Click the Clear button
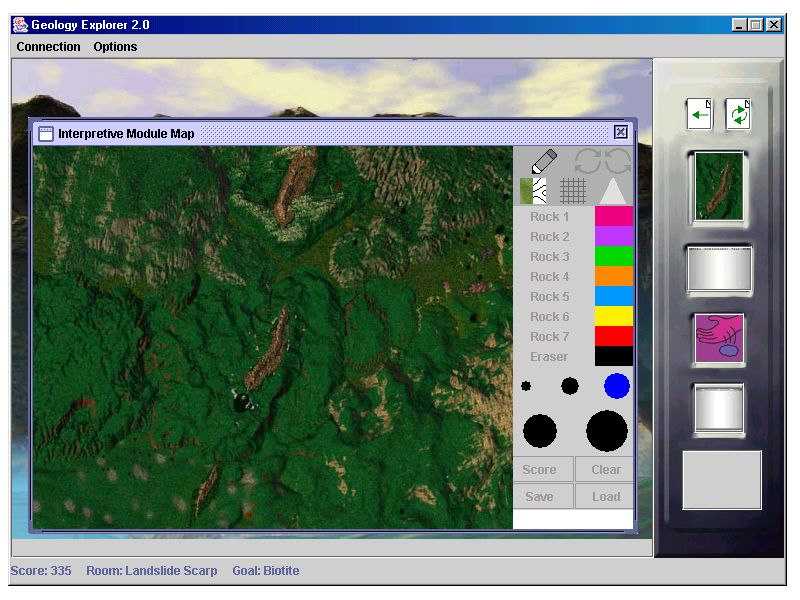Viewport: 800px width, 600px height. (605, 469)
